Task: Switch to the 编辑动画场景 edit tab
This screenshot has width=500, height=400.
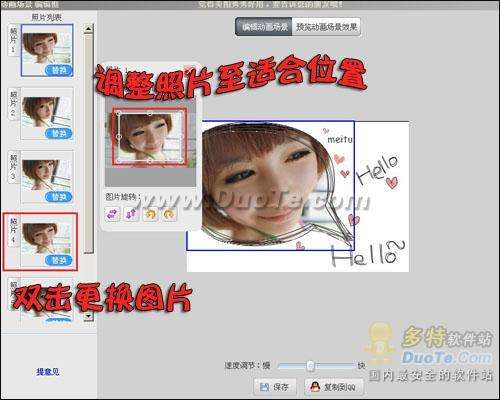Action: [x=264, y=27]
